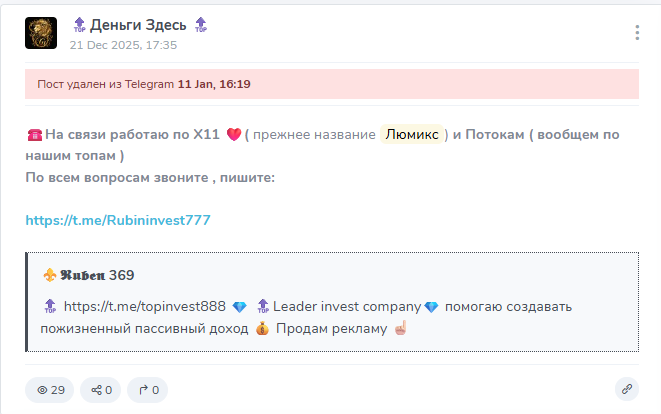The image size is (661, 414).
Task: Open the Деньги Здесь channel name
Action: point(138,25)
